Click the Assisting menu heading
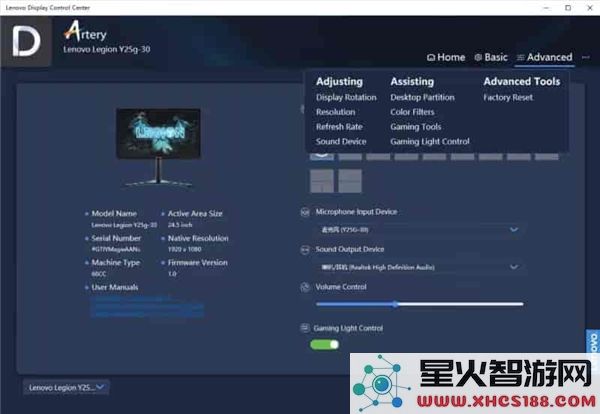Viewport: 600px width, 414px height. (412, 81)
